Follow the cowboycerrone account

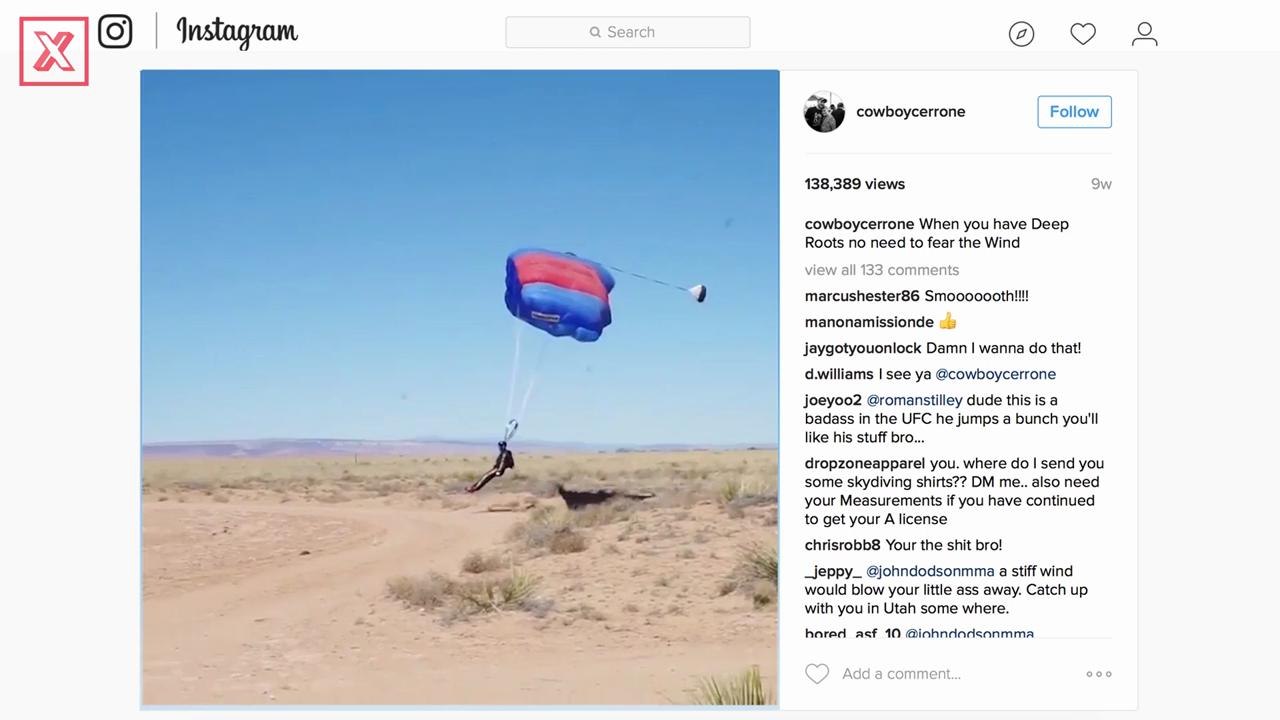(1074, 112)
